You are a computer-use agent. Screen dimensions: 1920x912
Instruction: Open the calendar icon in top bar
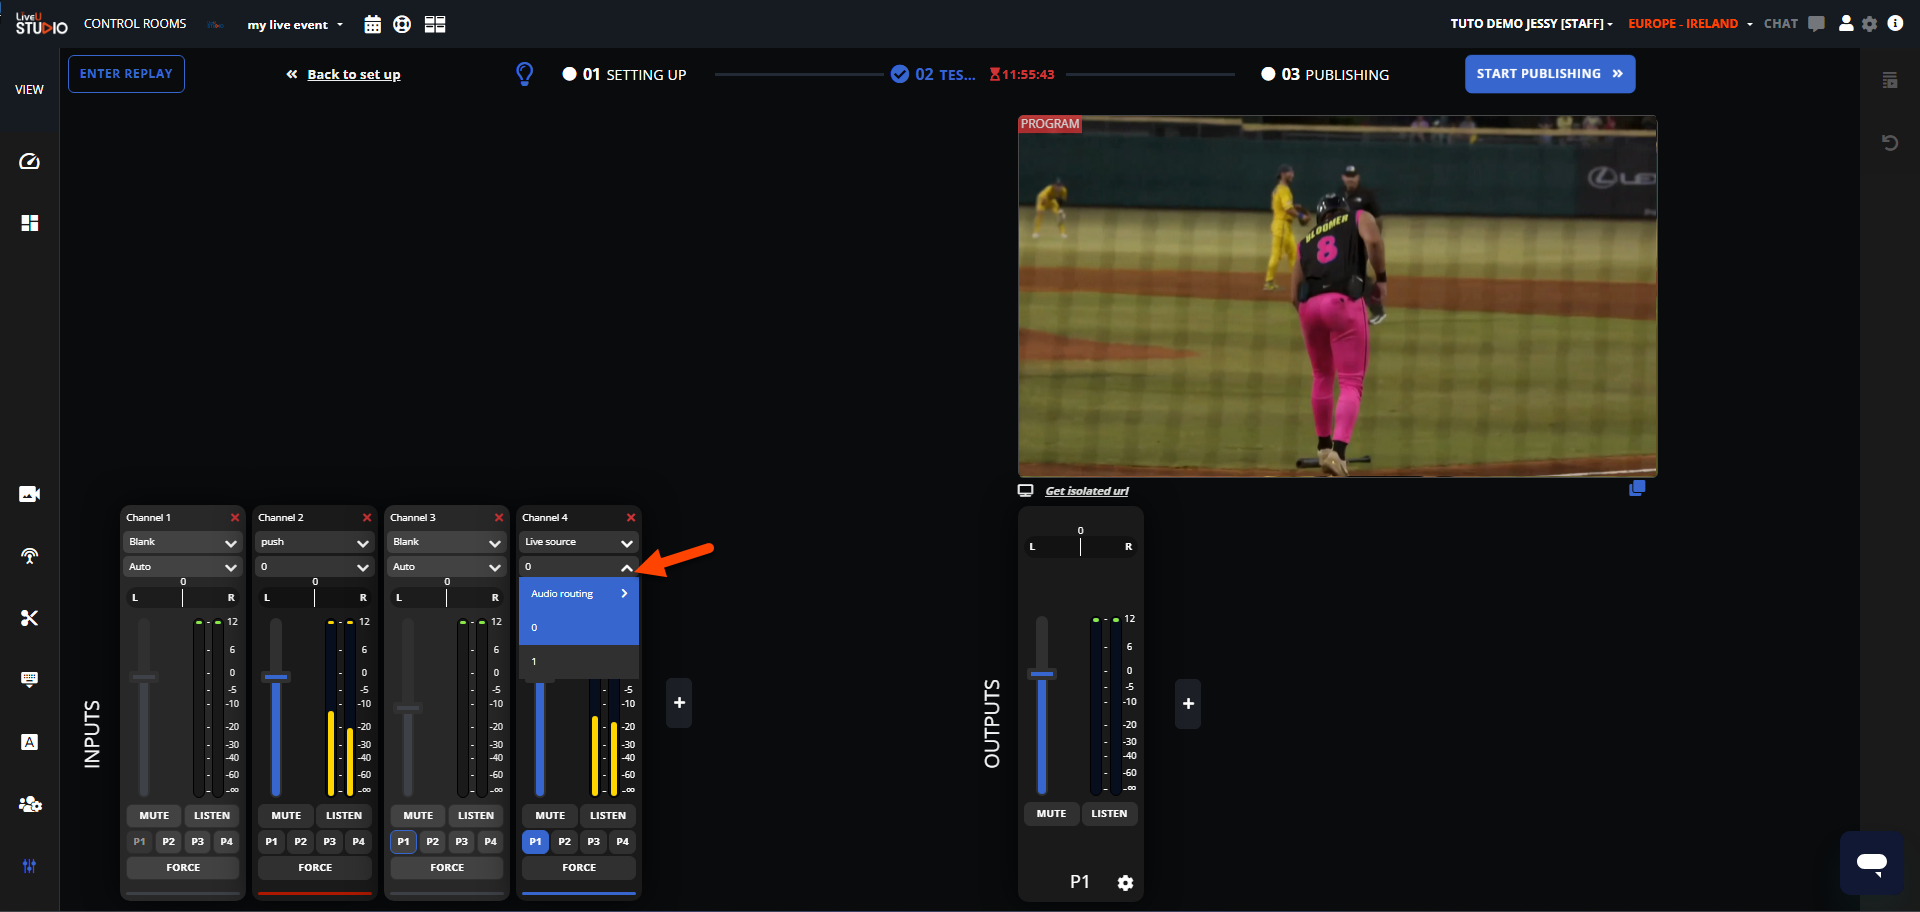[372, 24]
